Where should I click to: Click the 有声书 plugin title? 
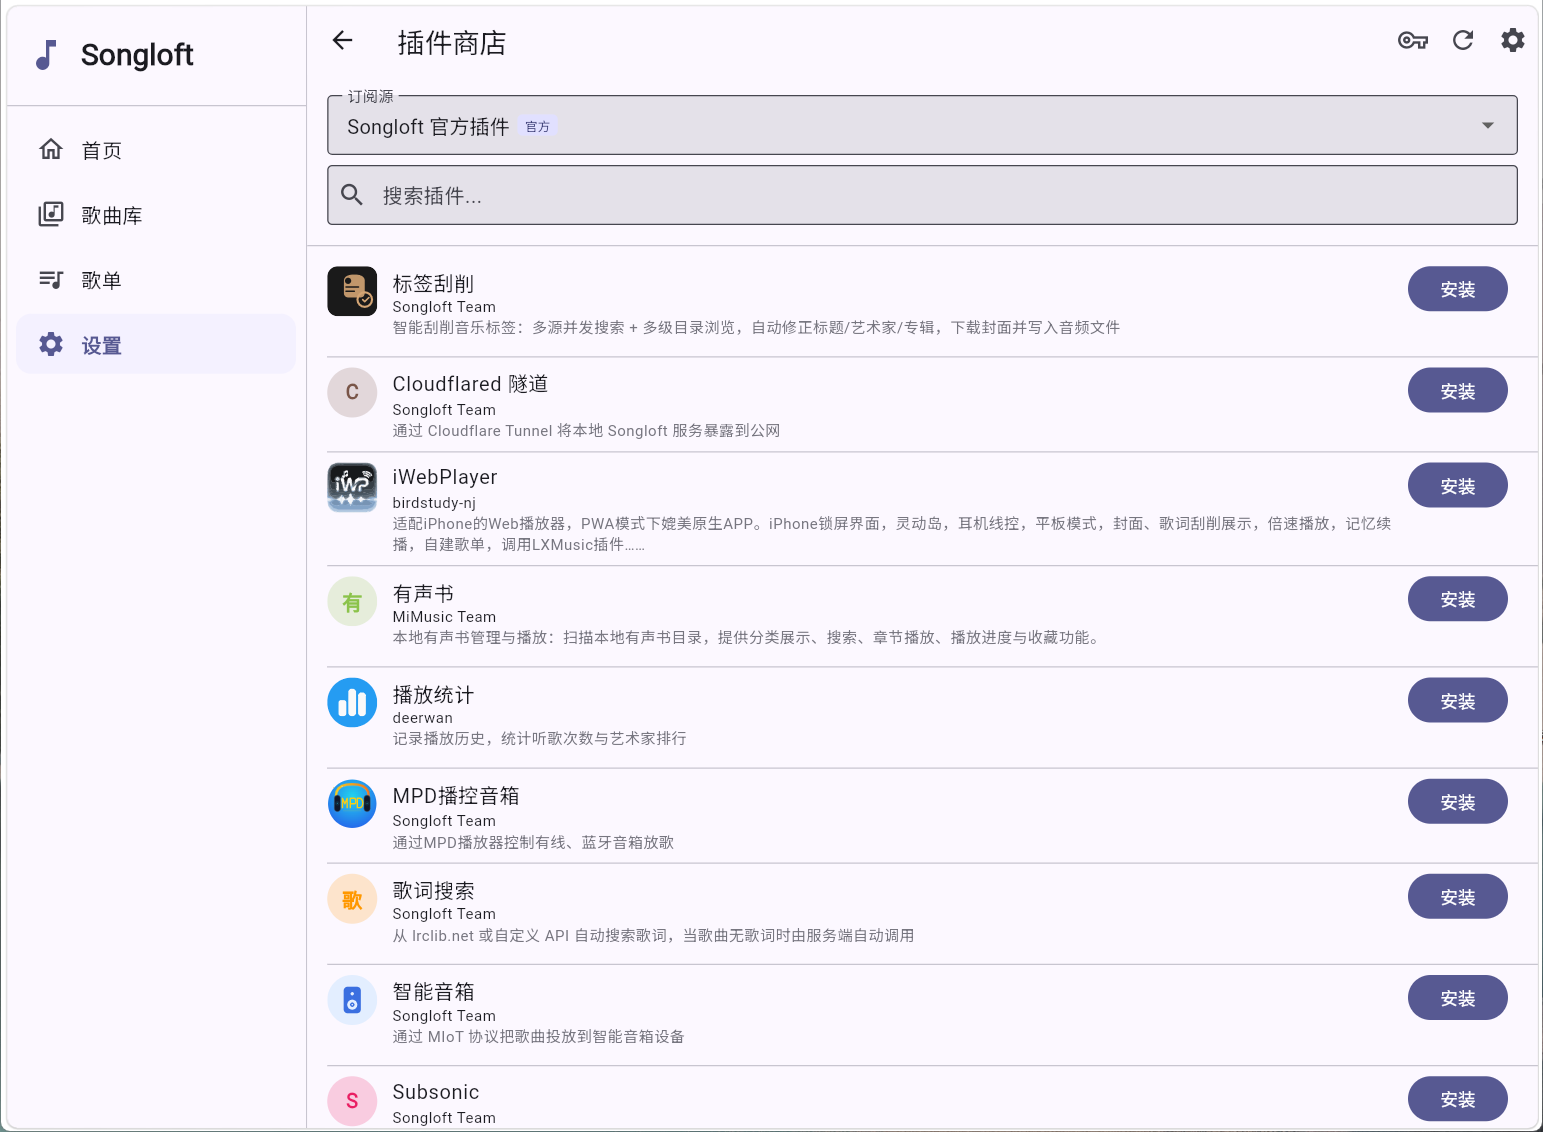click(x=423, y=594)
